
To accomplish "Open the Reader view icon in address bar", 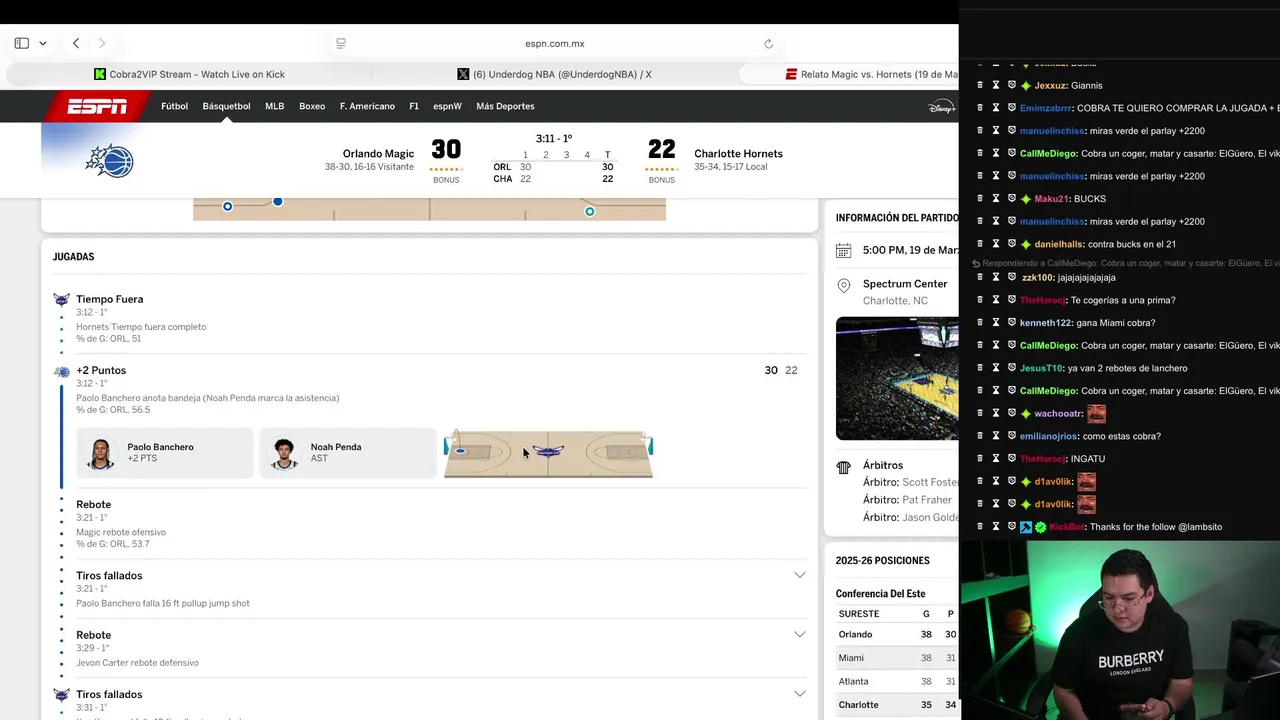I will coord(341,43).
